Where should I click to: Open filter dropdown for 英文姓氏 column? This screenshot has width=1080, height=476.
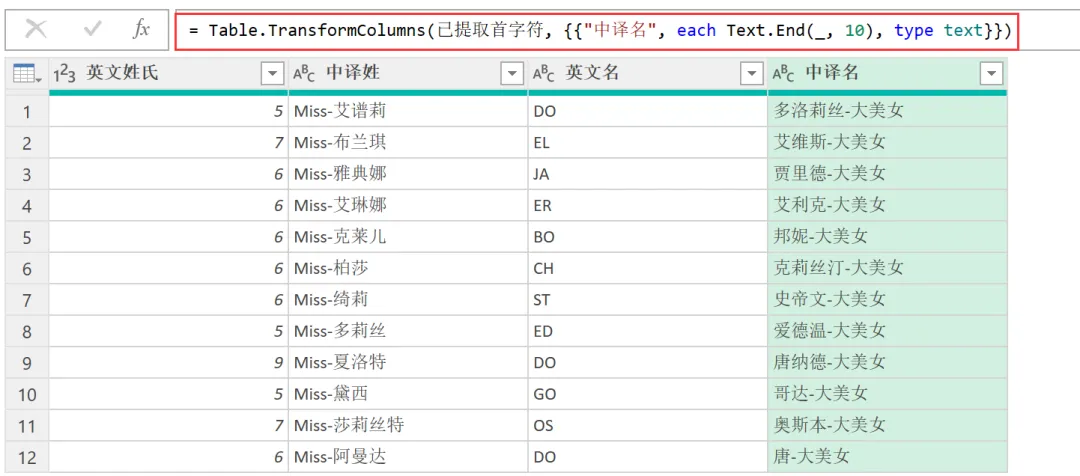272,74
